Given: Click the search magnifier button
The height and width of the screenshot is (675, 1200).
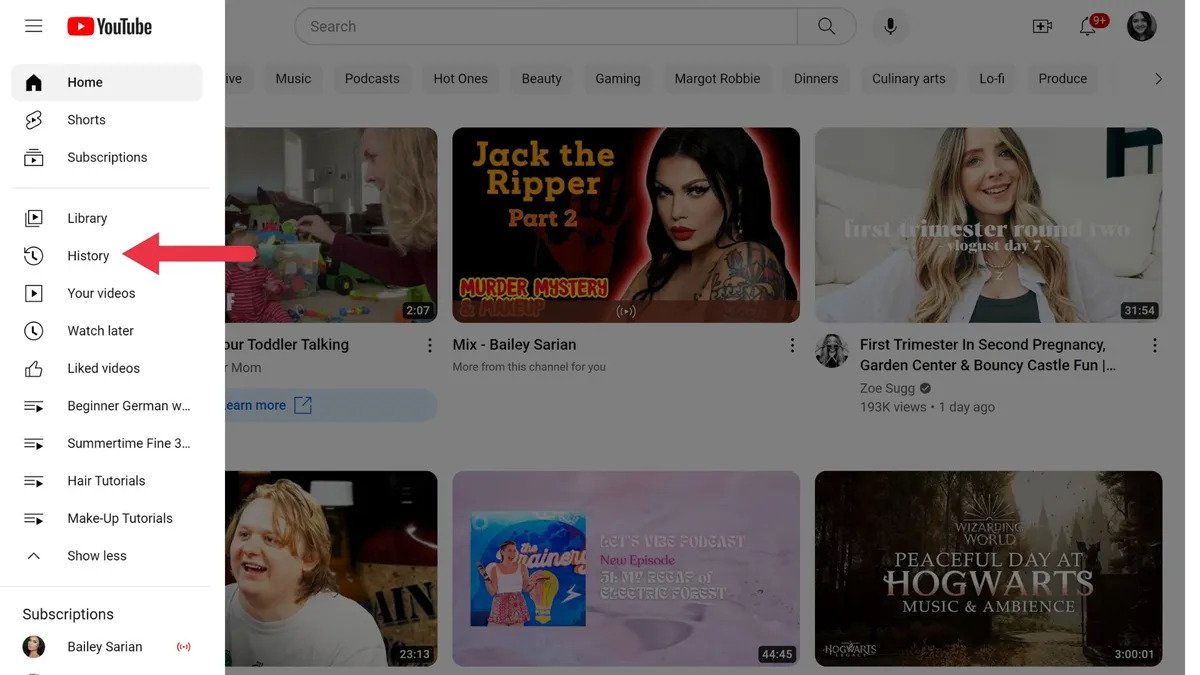Looking at the screenshot, I should 825,26.
